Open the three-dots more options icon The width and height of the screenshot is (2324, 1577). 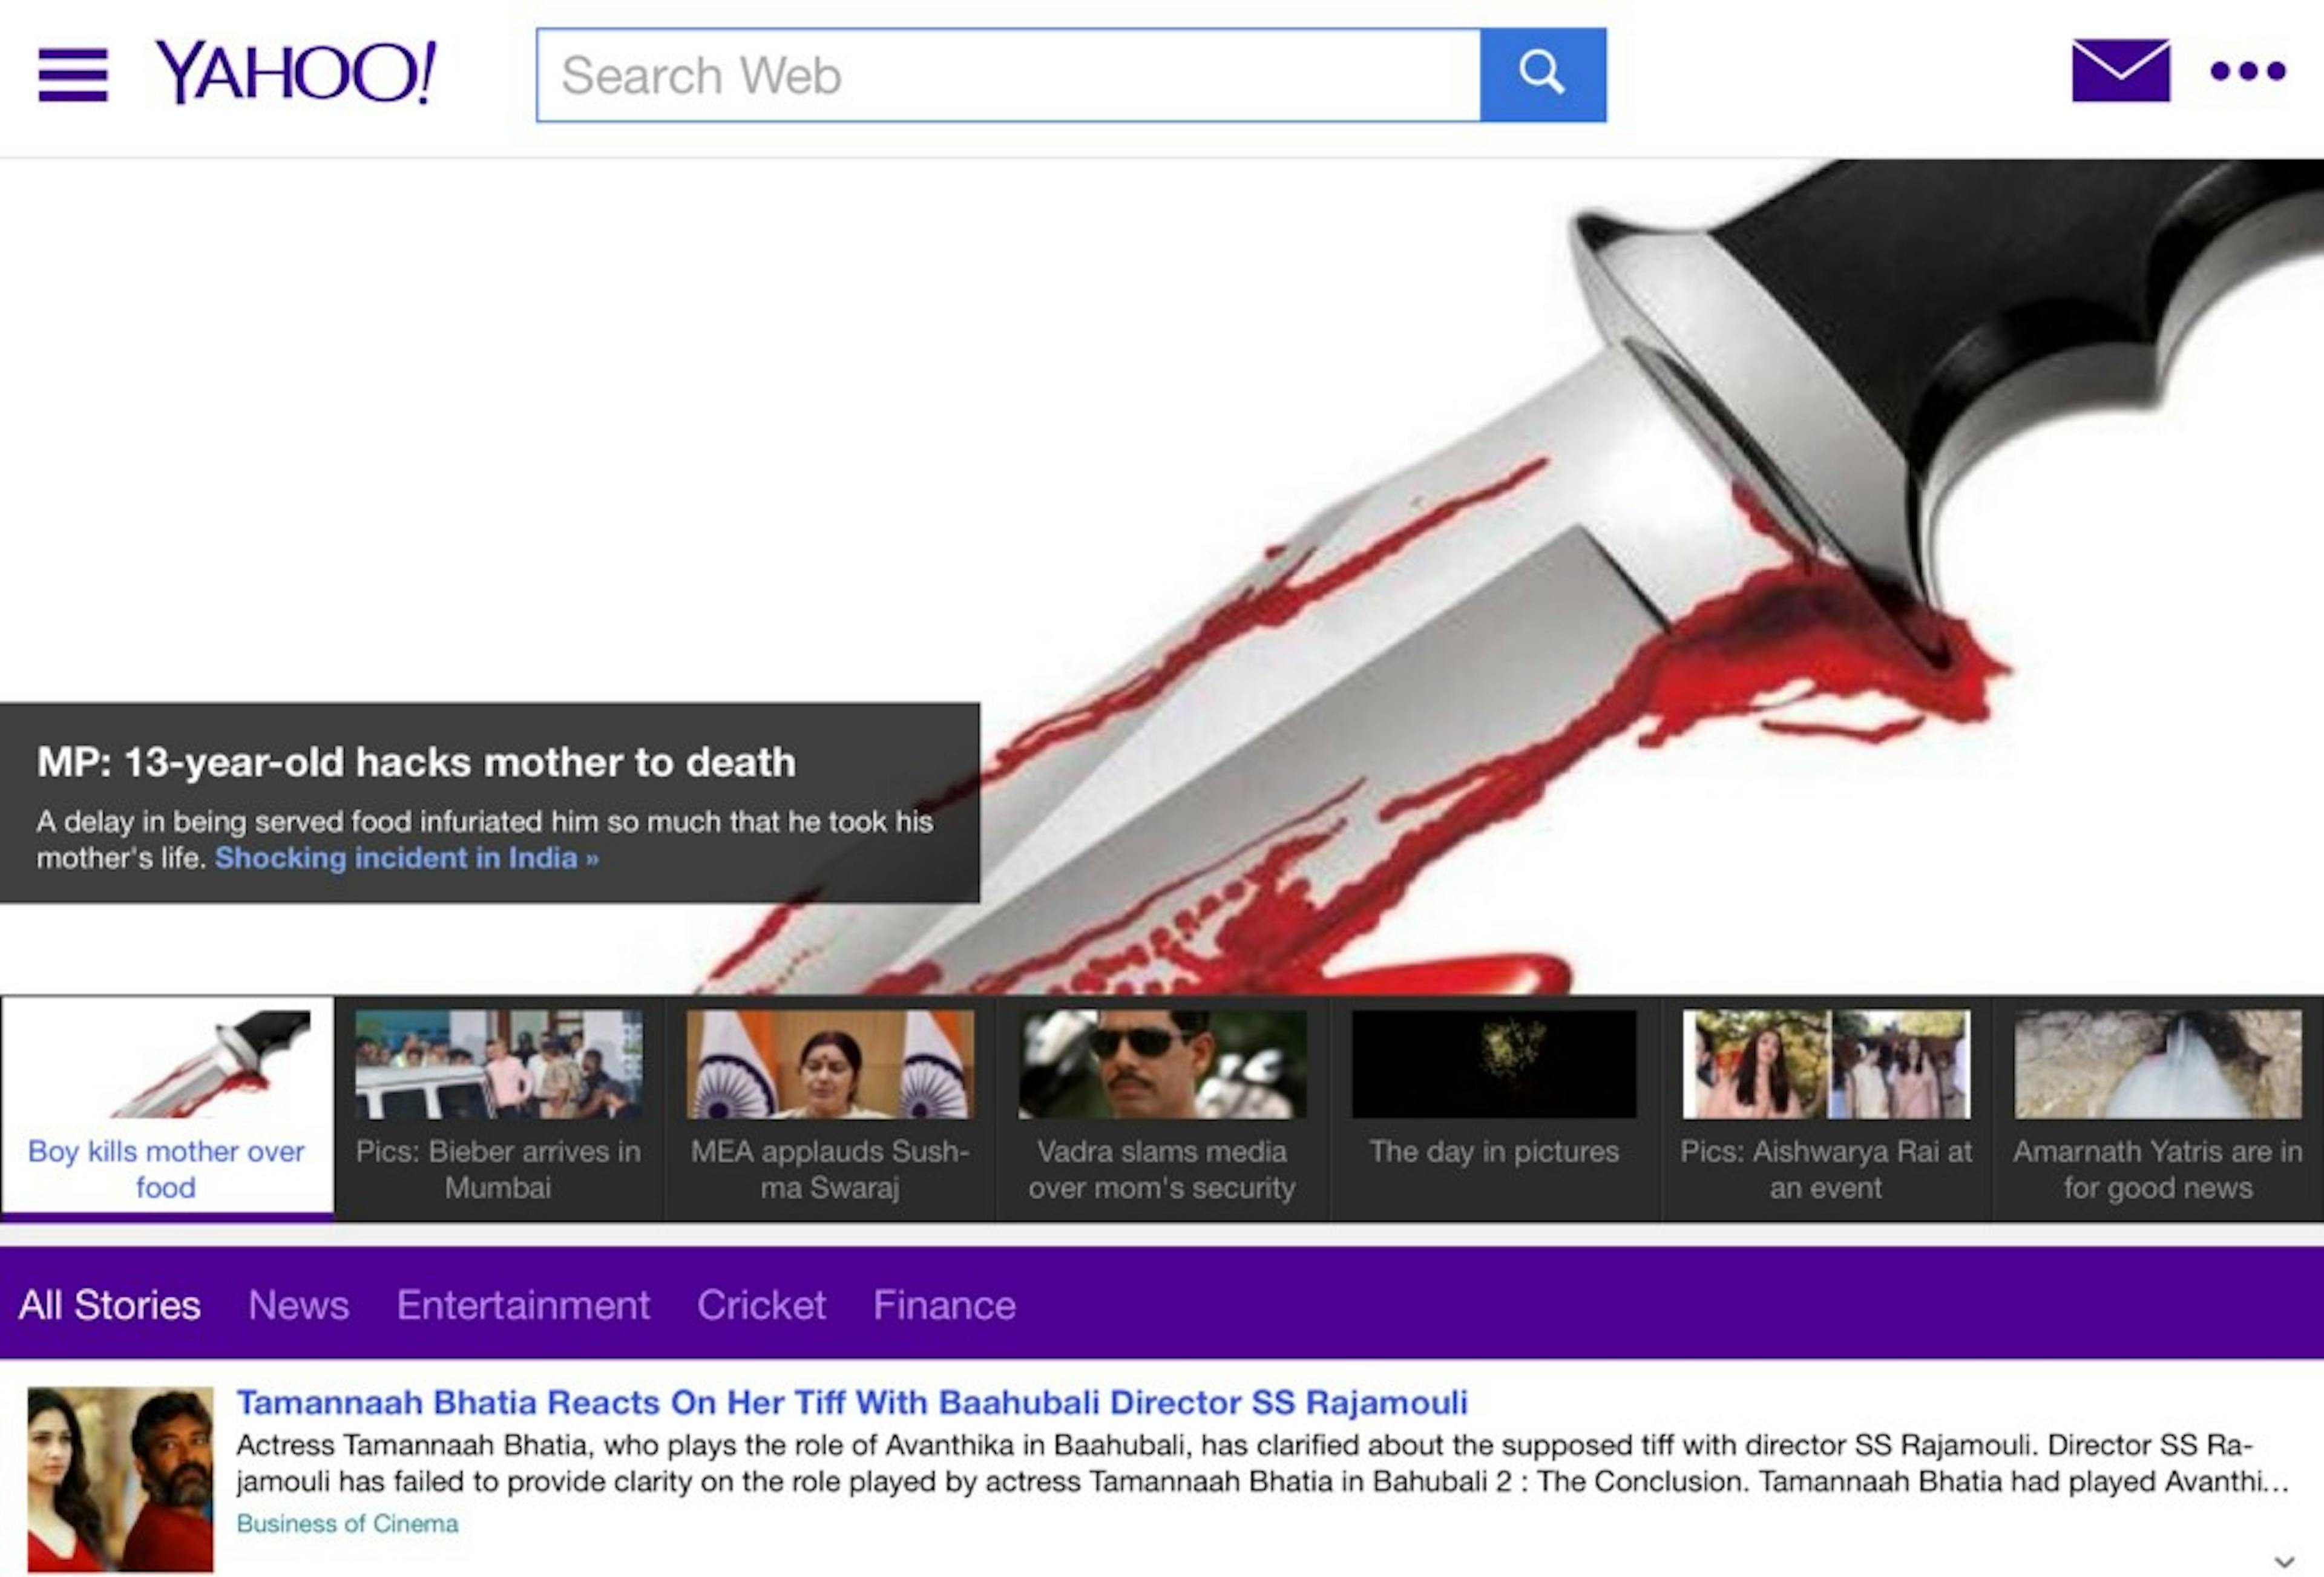[2247, 71]
